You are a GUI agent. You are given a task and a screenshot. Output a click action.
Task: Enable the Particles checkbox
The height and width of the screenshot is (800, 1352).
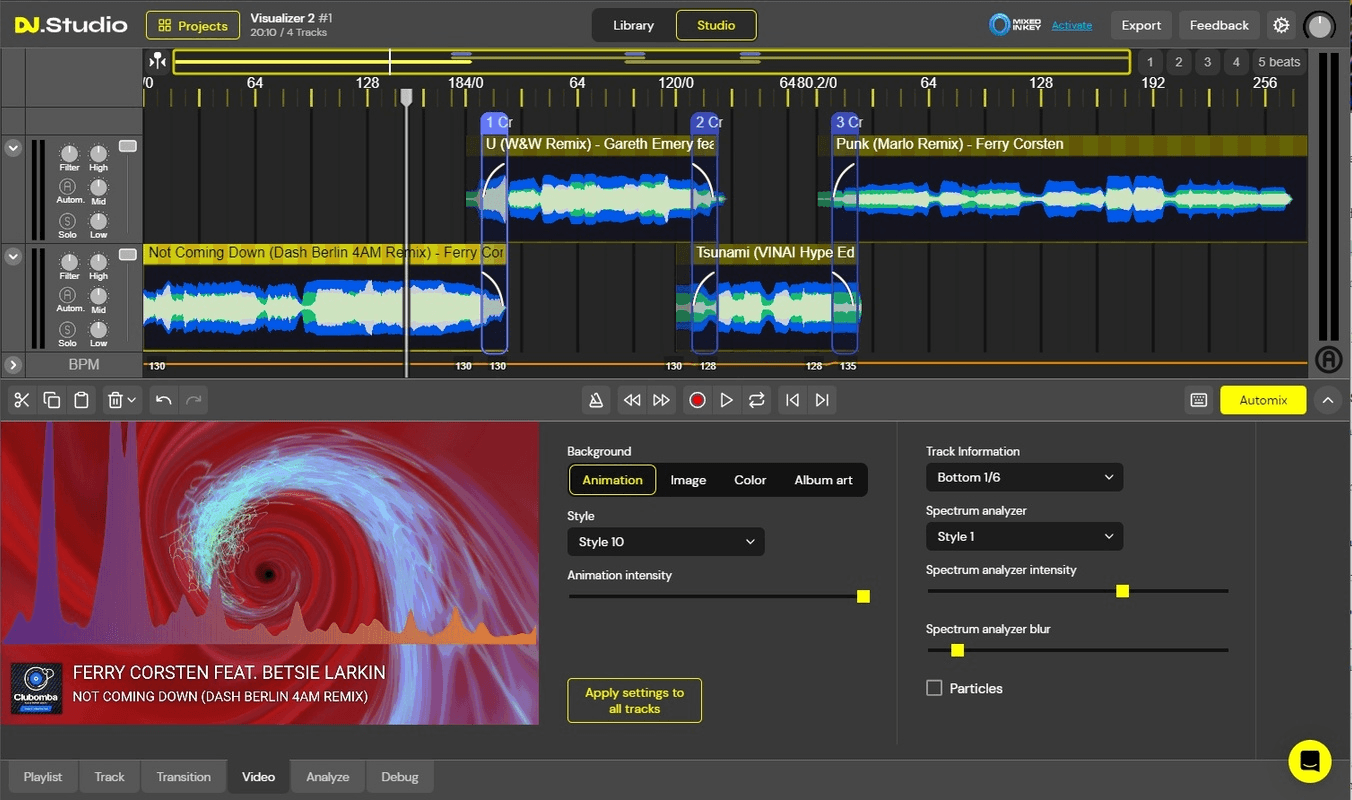point(934,688)
